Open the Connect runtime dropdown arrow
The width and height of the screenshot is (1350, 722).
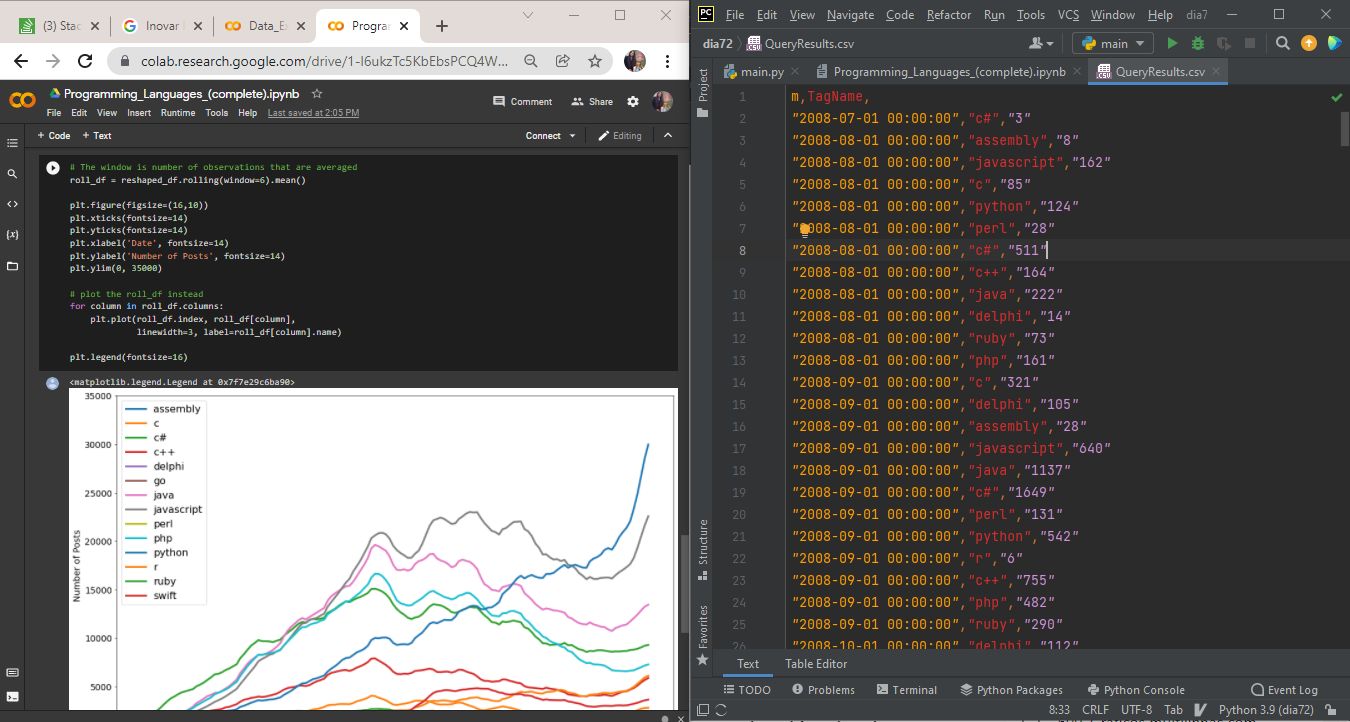pyautogui.click(x=573, y=136)
